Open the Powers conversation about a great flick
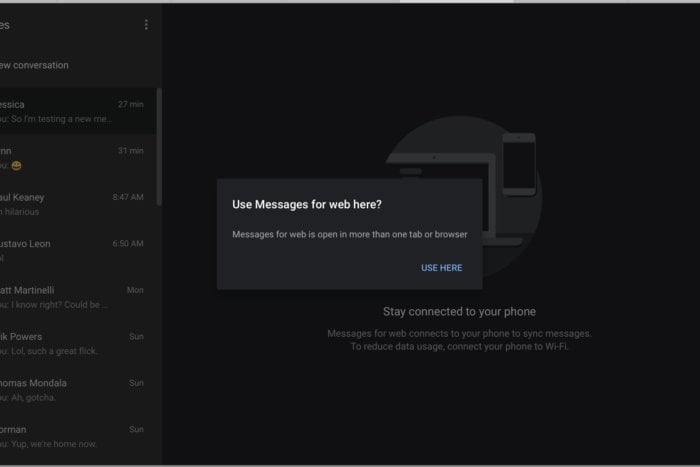700x467 pixels. (78, 343)
